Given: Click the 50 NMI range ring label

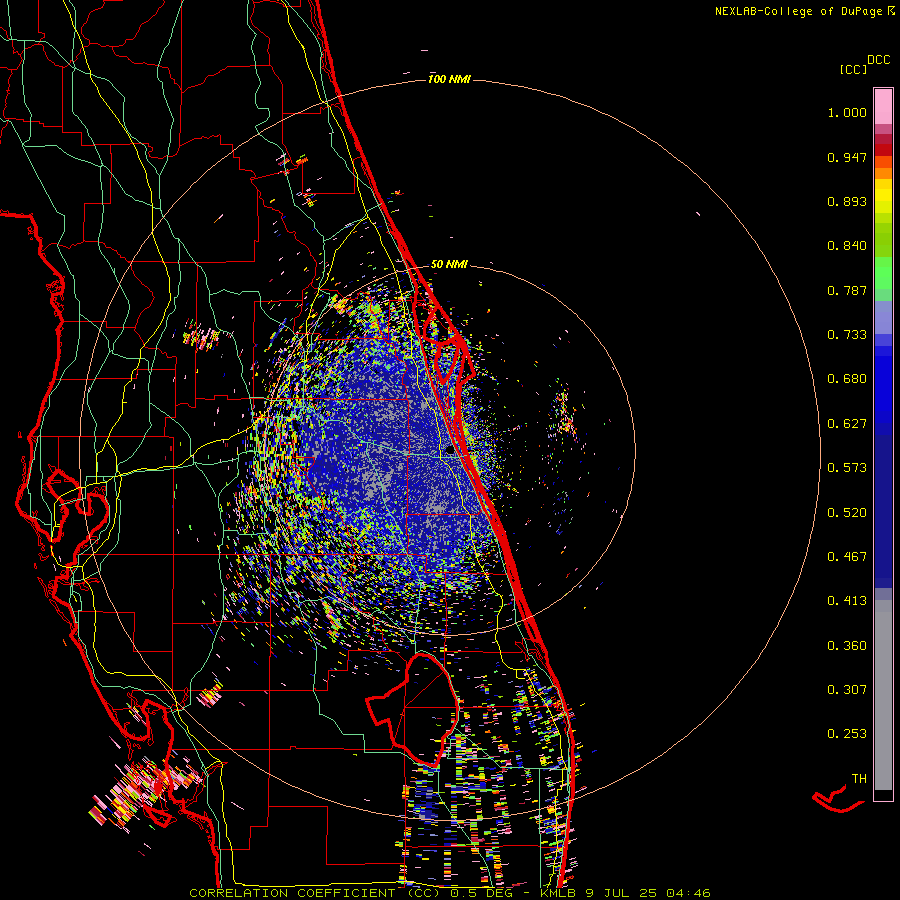Looking at the screenshot, I should pyautogui.click(x=449, y=264).
